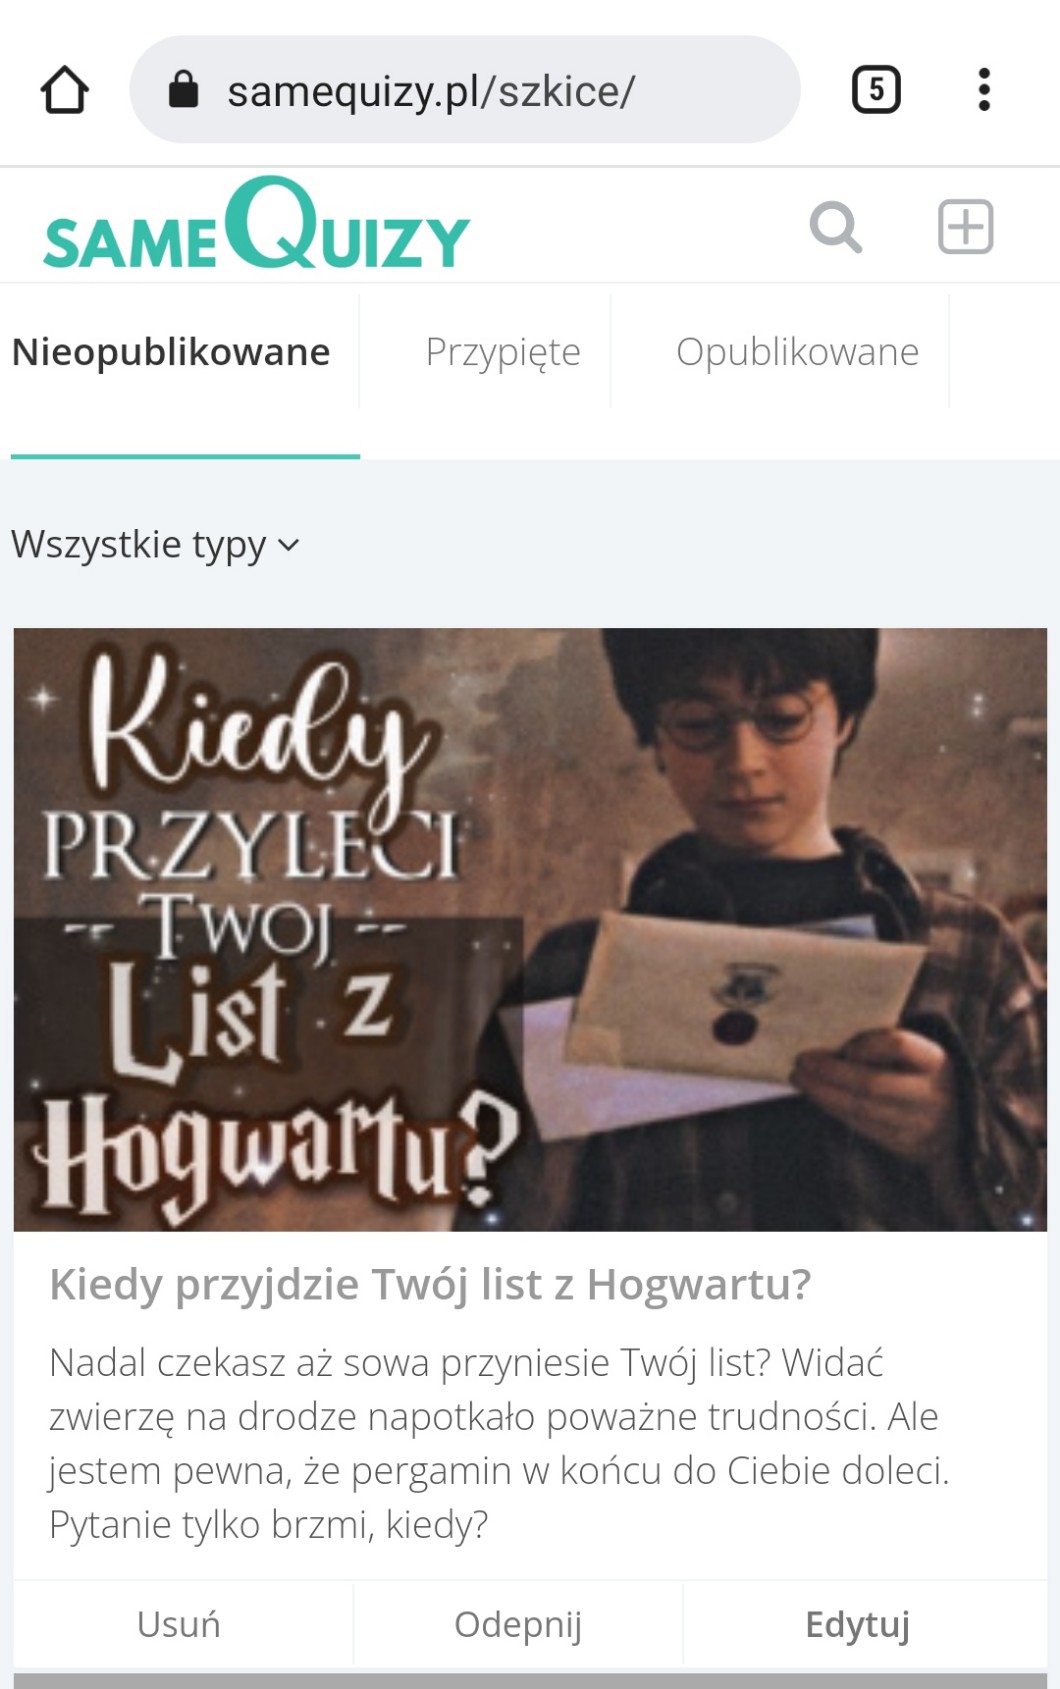The height and width of the screenshot is (1689, 1060).
Task: Open the browser three-dot menu
Action: pos(984,90)
